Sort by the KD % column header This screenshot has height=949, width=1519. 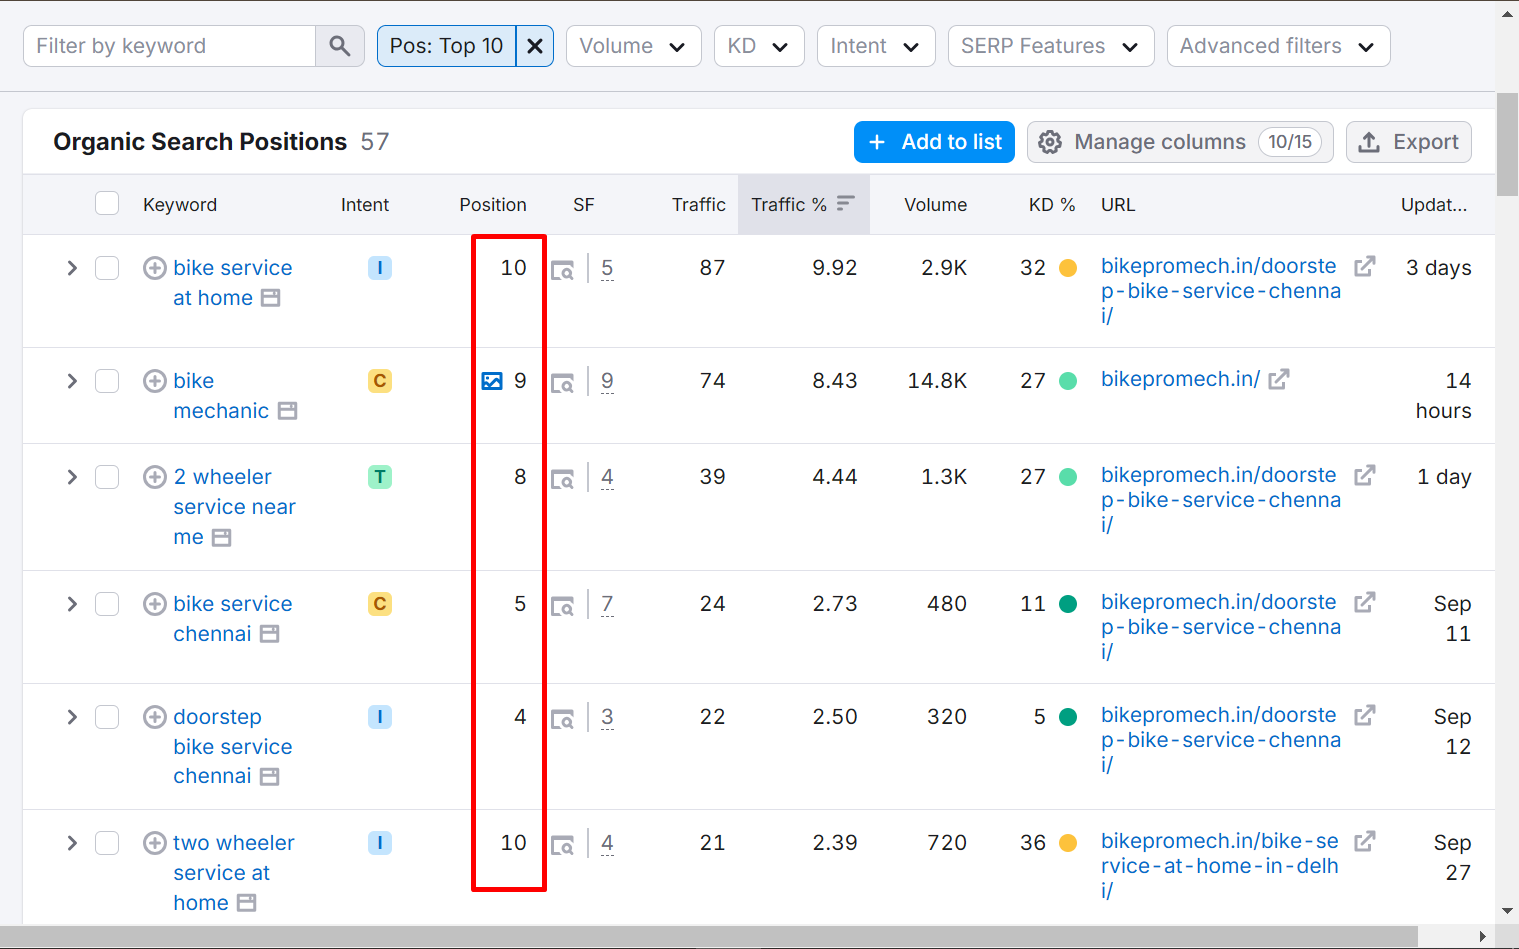click(1051, 204)
